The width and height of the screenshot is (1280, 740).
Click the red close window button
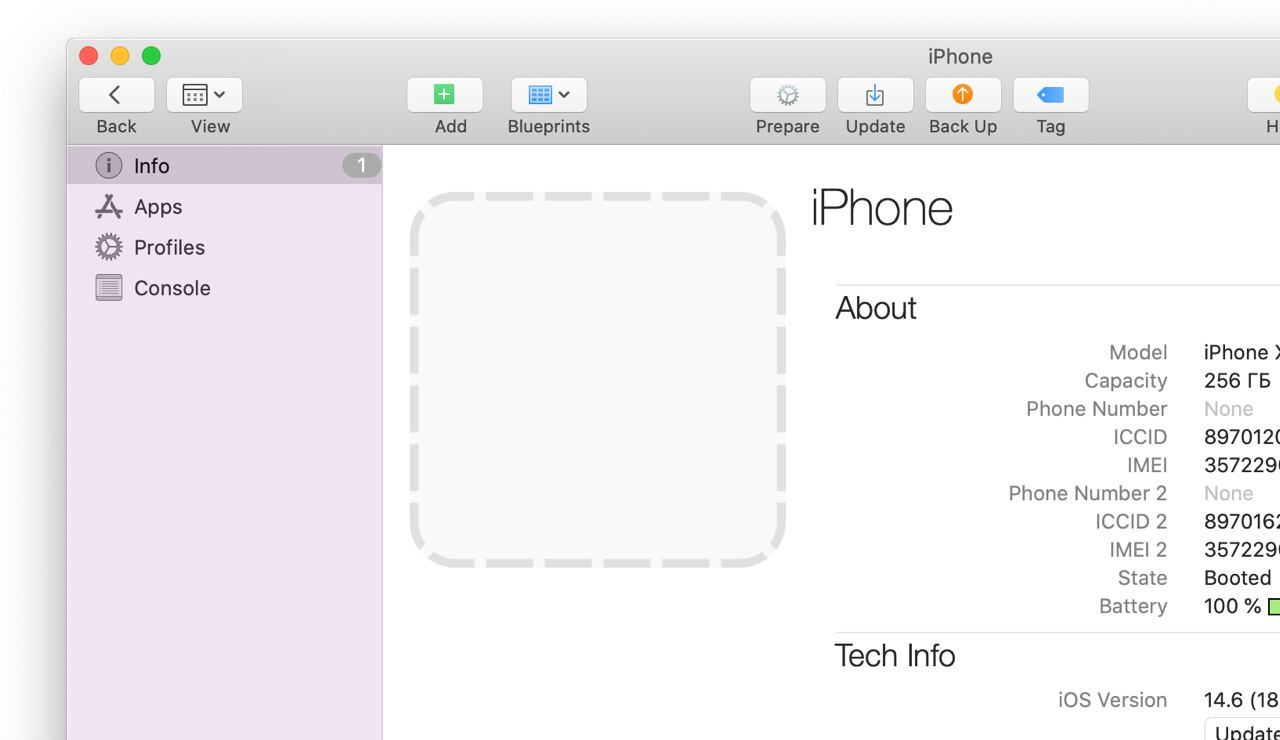click(89, 56)
